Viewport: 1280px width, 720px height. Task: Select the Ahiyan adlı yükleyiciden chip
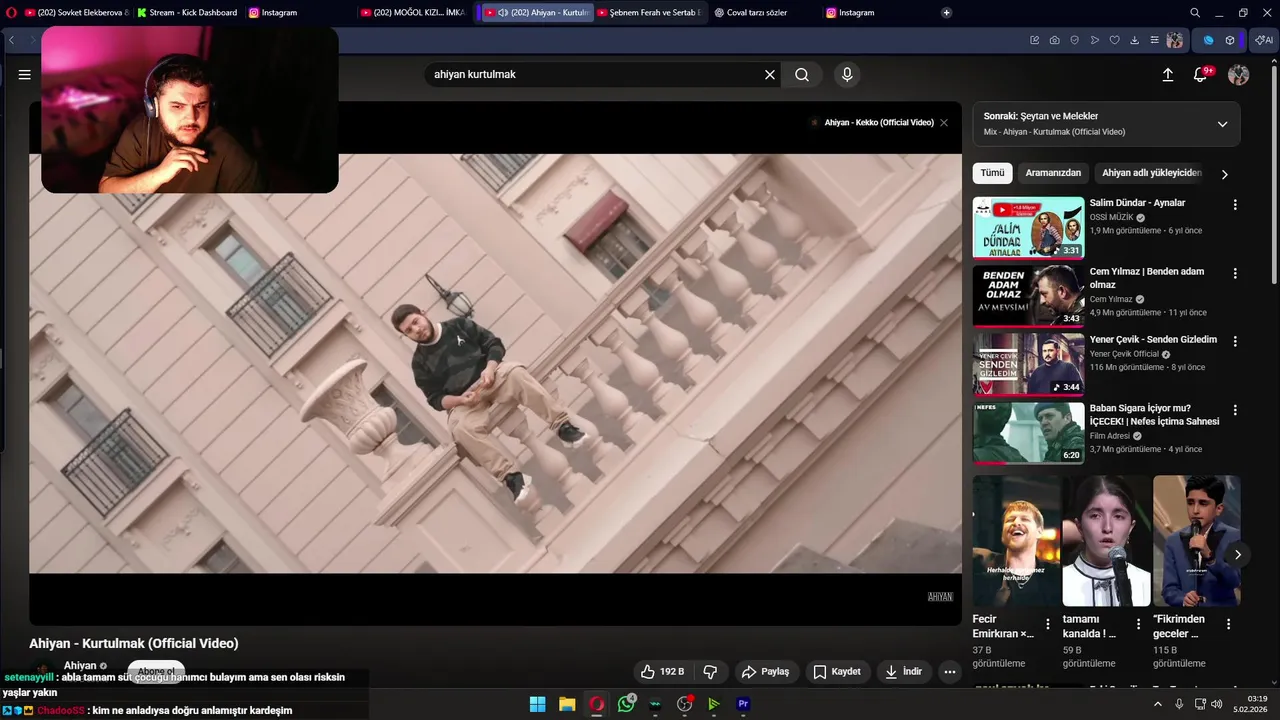[x=1151, y=173]
